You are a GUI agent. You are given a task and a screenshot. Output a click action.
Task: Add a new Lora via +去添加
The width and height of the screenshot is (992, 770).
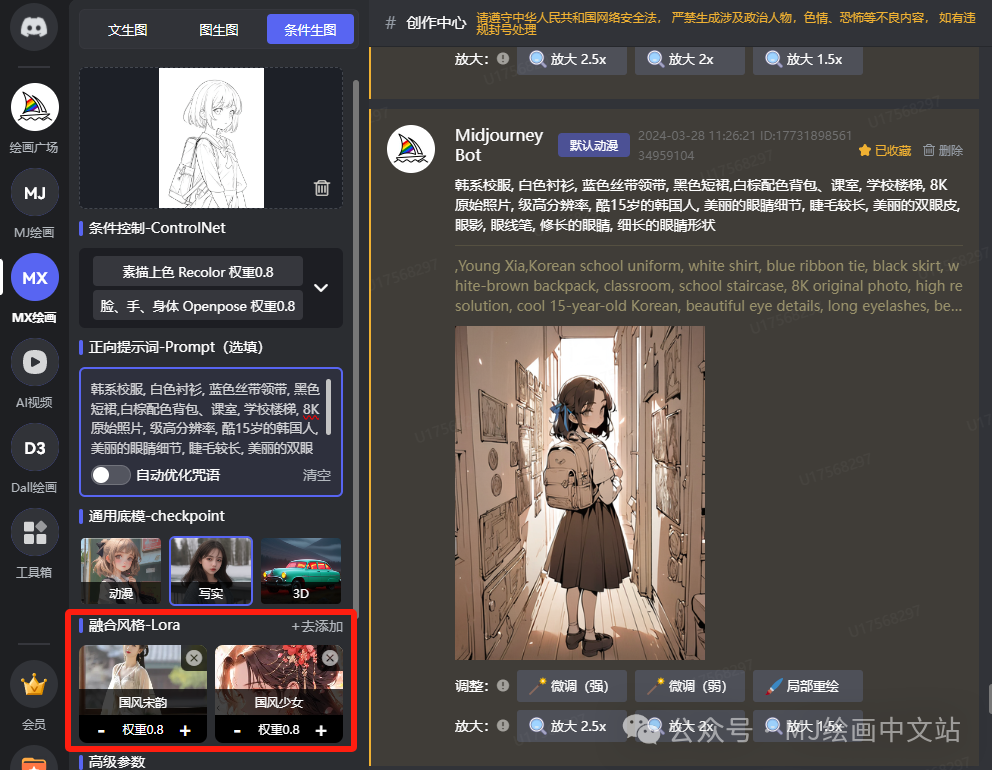[x=318, y=625]
